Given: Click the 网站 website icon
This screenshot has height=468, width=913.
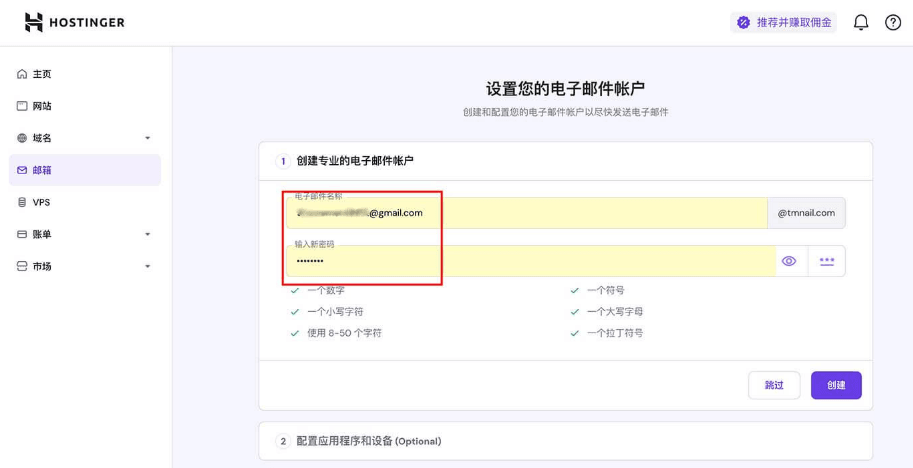Looking at the screenshot, I should pos(22,106).
